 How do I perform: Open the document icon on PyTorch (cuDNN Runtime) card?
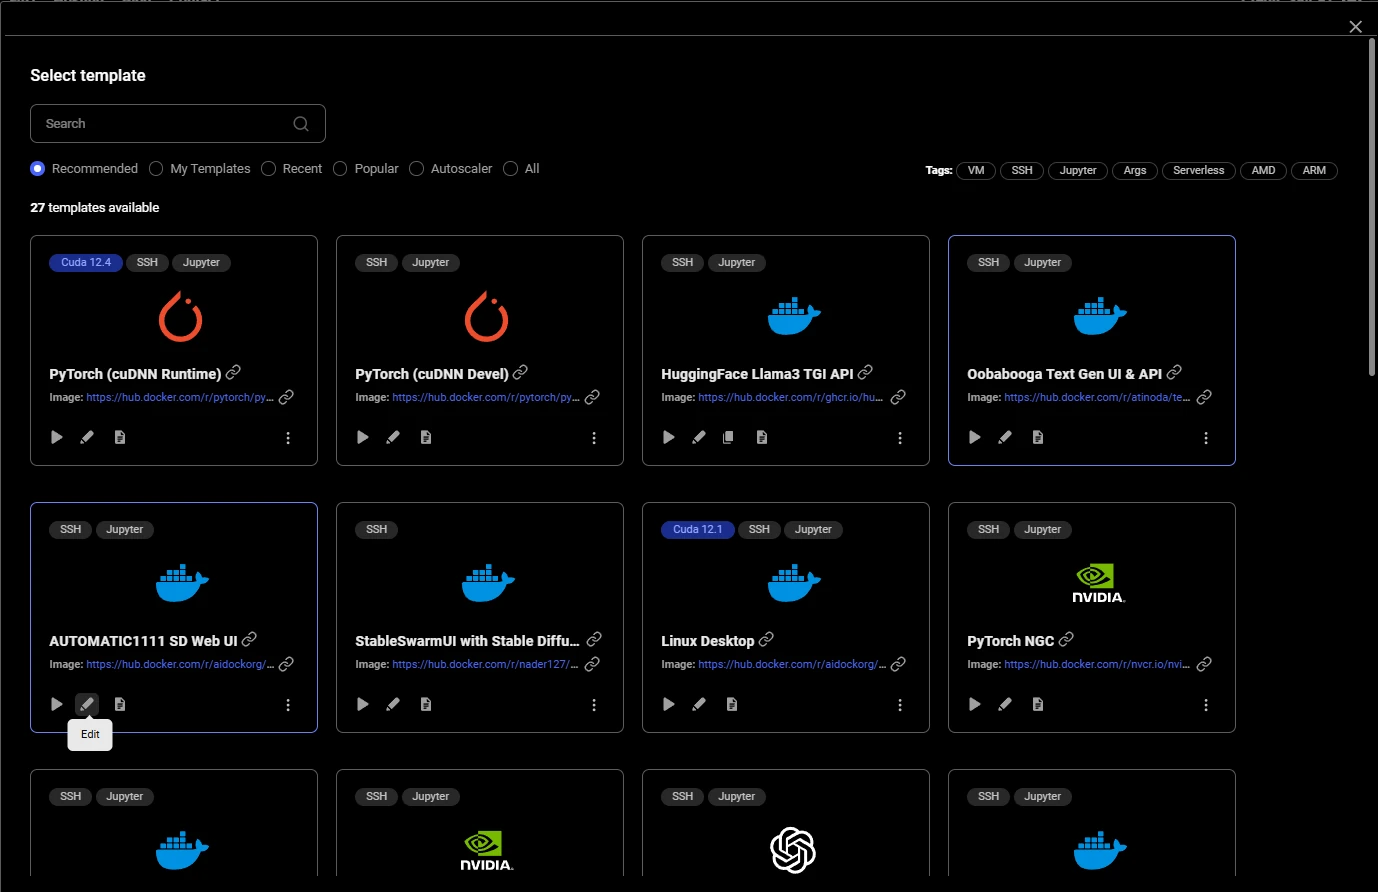pos(120,437)
